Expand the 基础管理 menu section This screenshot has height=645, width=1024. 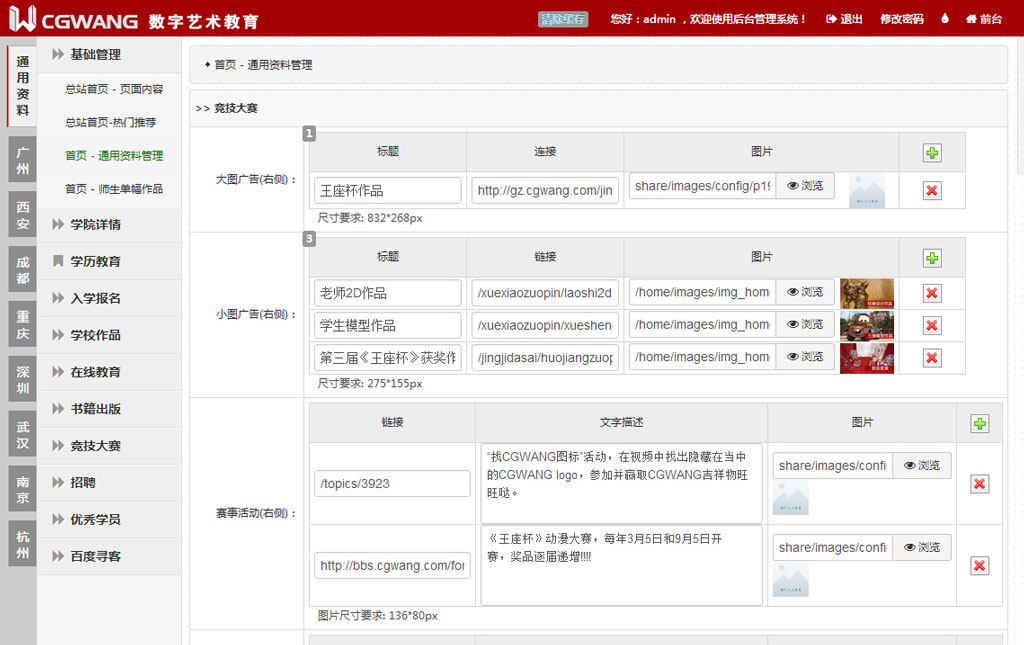click(108, 55)
